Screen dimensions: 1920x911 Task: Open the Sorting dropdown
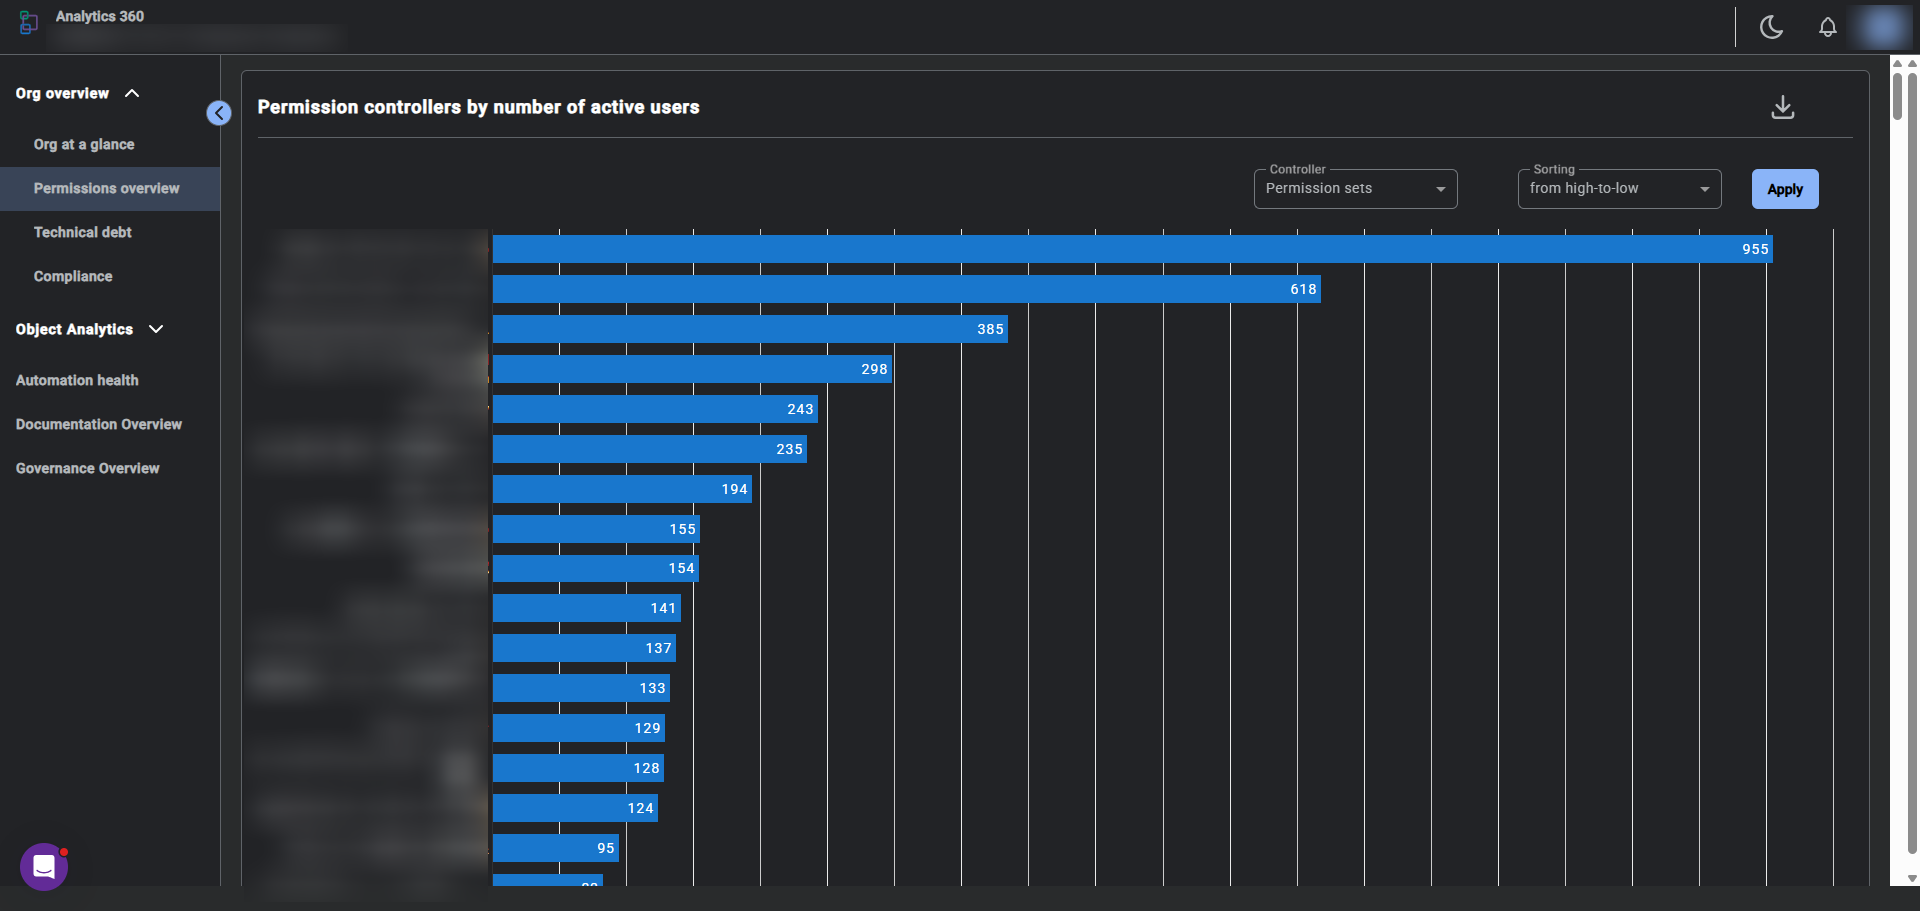click(1619, 189)
